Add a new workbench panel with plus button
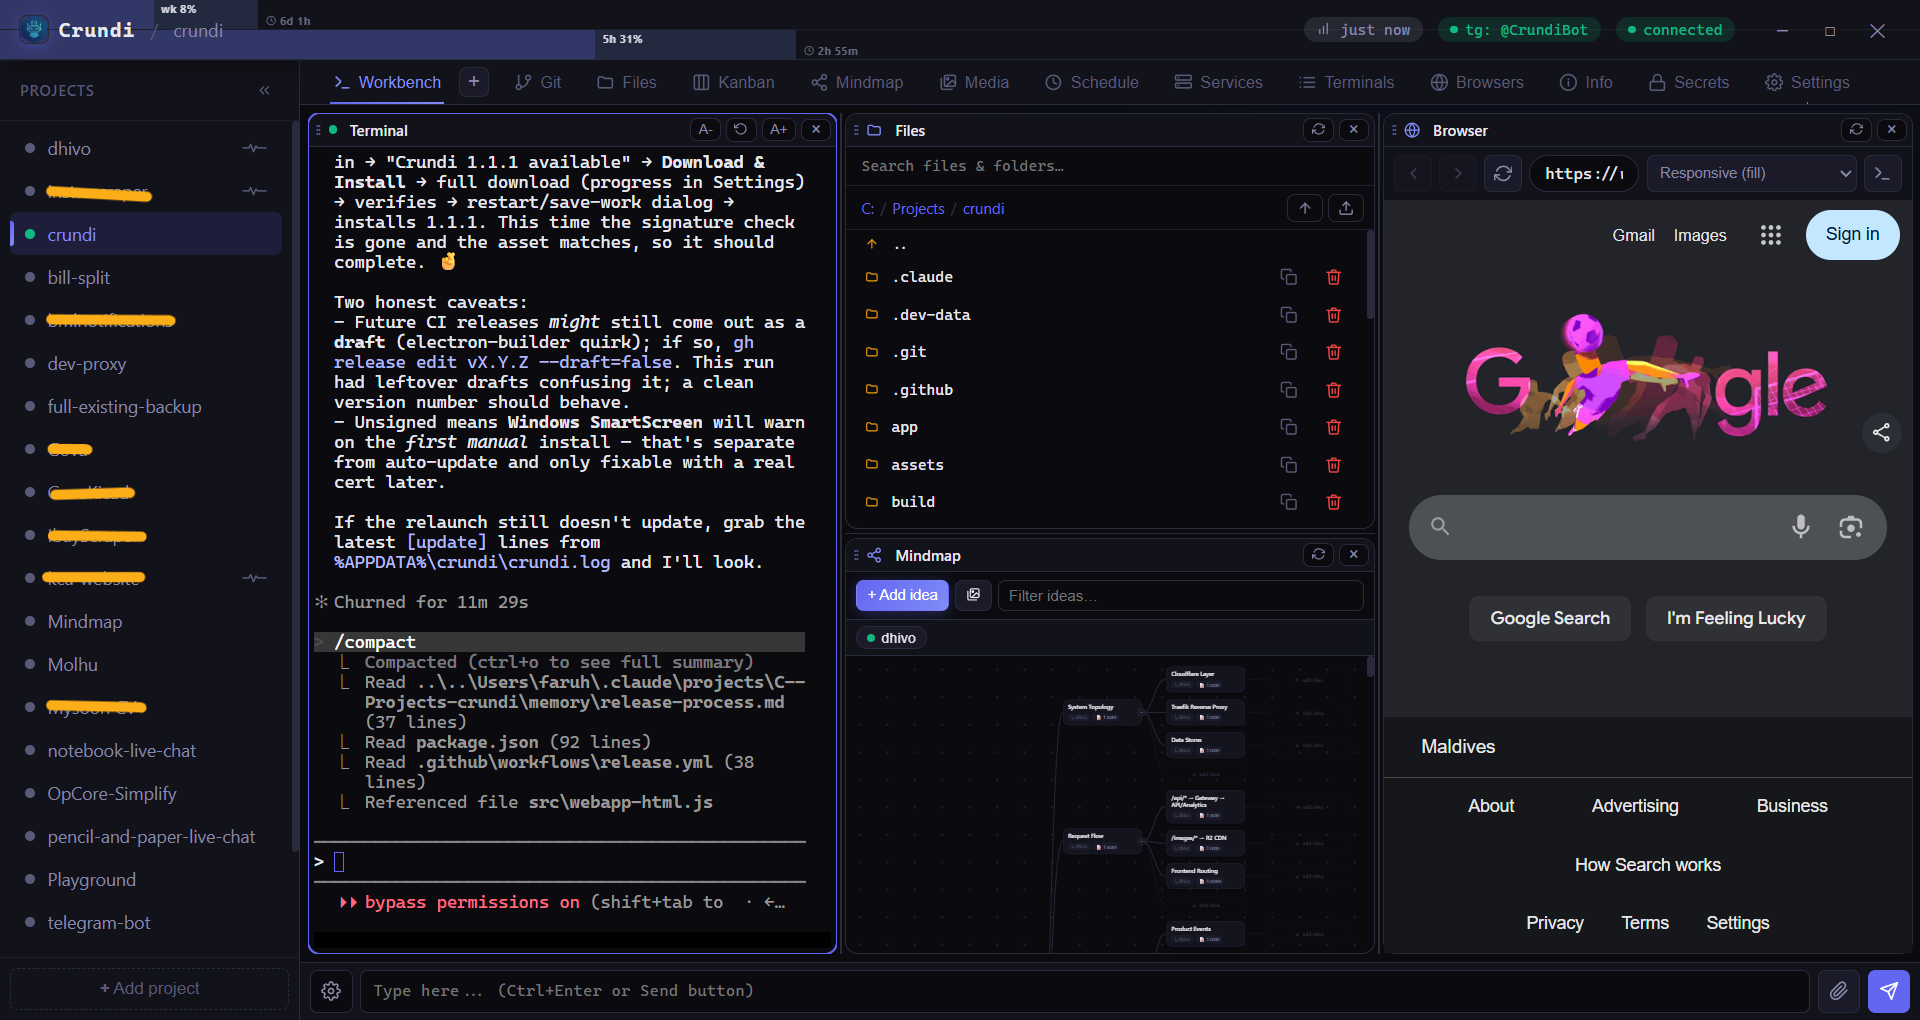This screenshot has width=1920, height=1020. click(x=474, y=82)
